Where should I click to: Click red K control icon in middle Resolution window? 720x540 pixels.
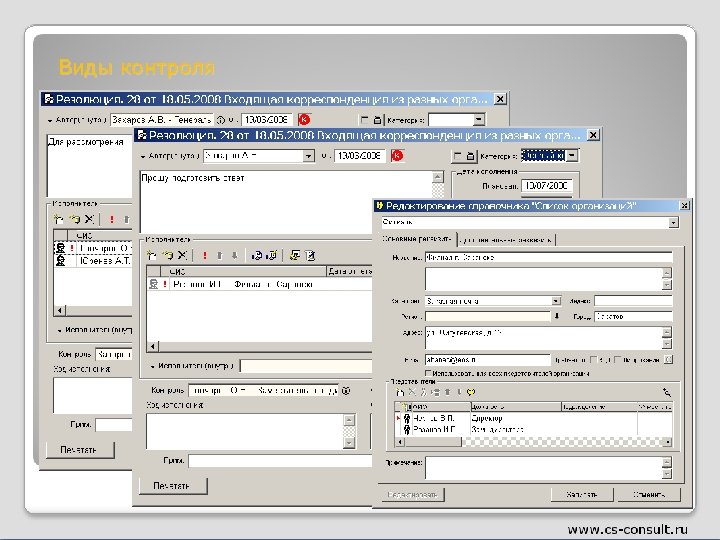[x=397, y=156]
